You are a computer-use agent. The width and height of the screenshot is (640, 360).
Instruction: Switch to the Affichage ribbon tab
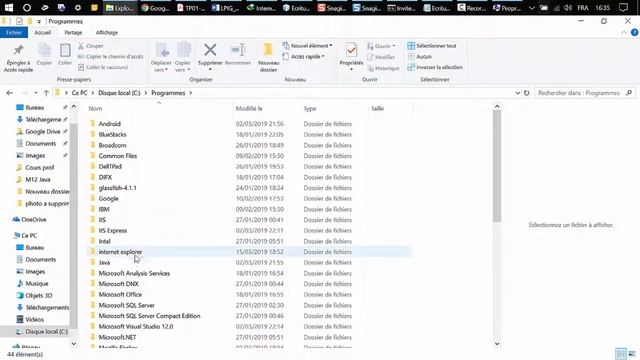pyautogui.click(x=107, y=32)
